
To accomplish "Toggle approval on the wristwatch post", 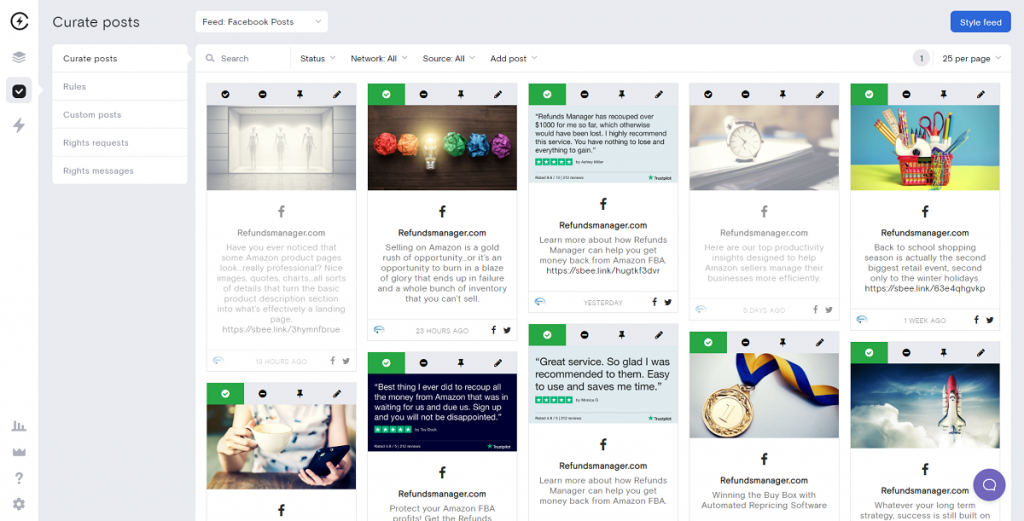I will [708, 95].
